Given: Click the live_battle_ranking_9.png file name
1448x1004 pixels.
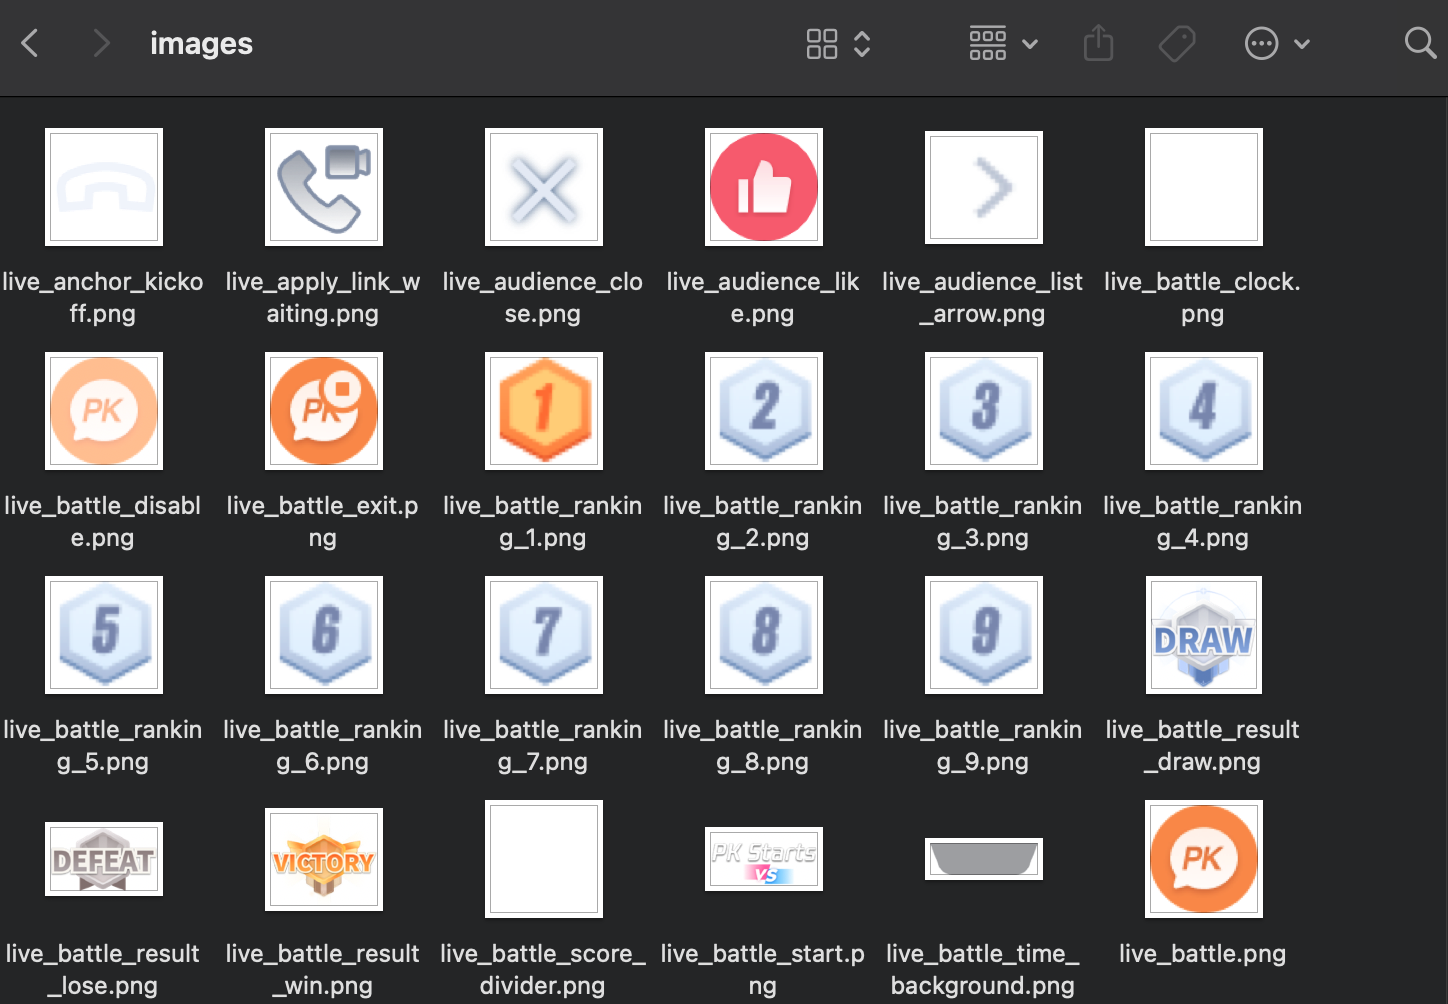Looking at the screenshot, I should tap(982, 745).
